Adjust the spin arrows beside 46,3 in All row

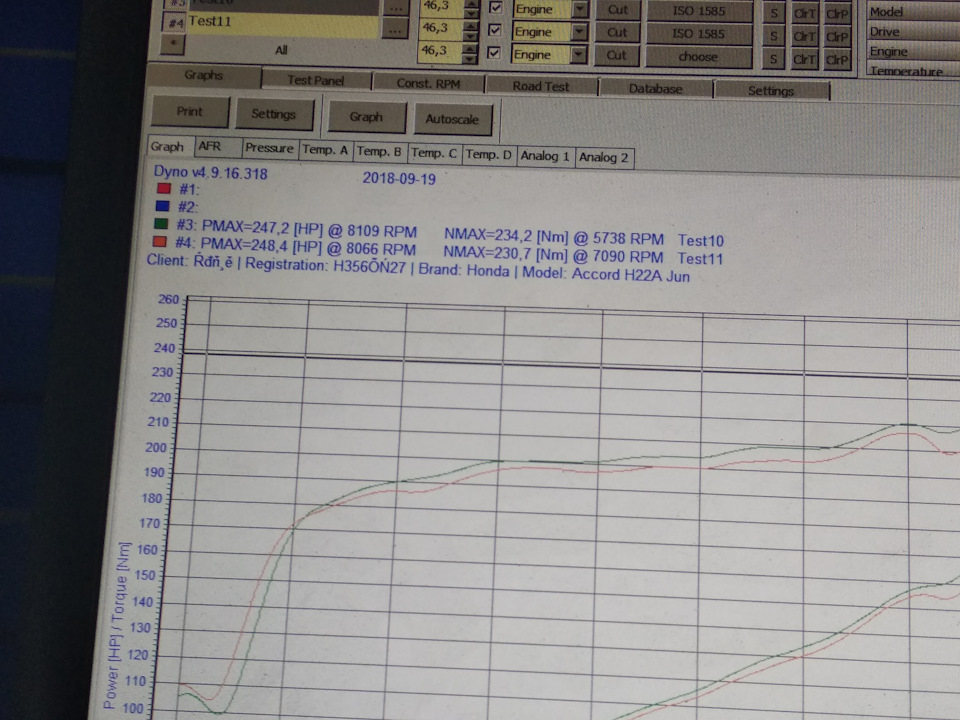[x=470, y=53]
